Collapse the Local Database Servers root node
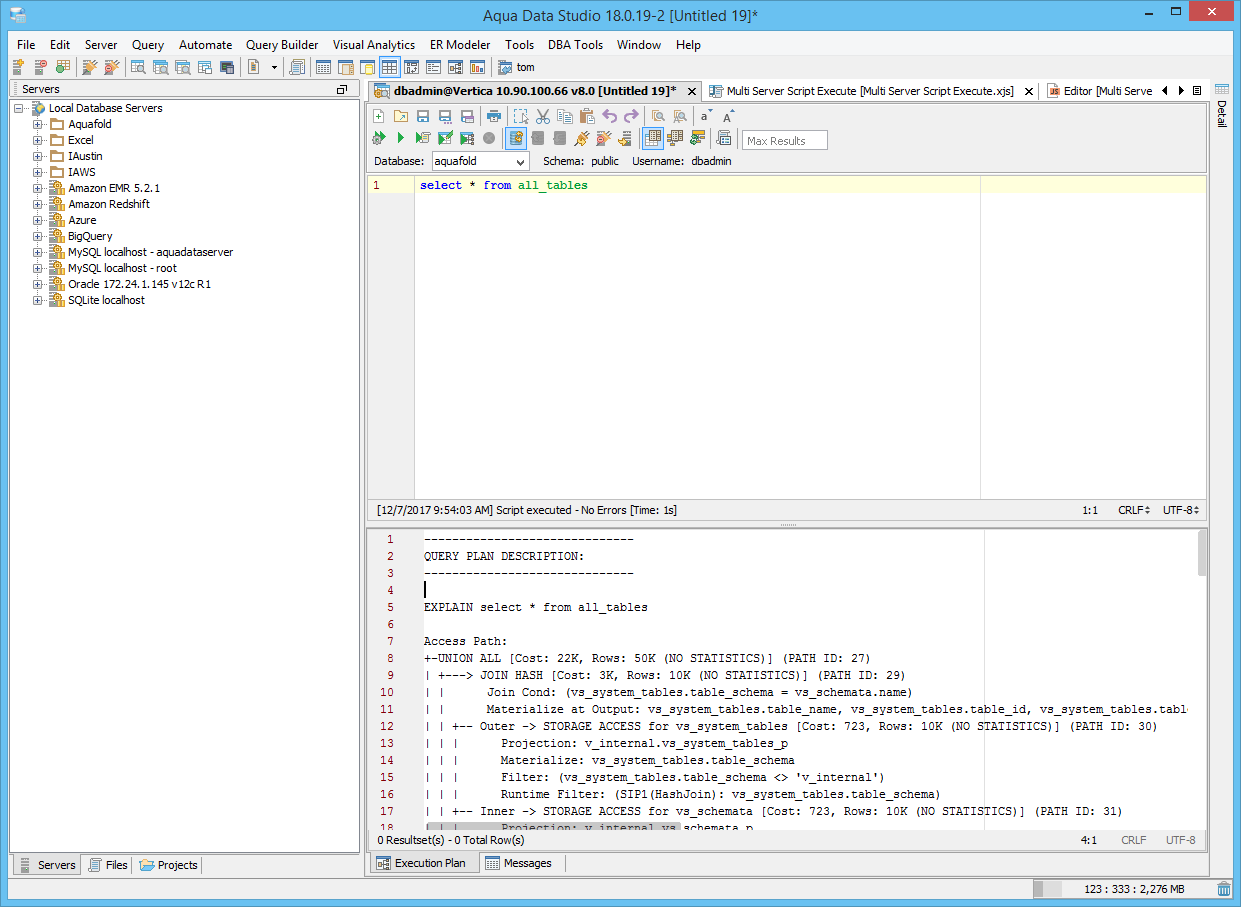This screenshot has width=1241, height=907. coord(19,108)
